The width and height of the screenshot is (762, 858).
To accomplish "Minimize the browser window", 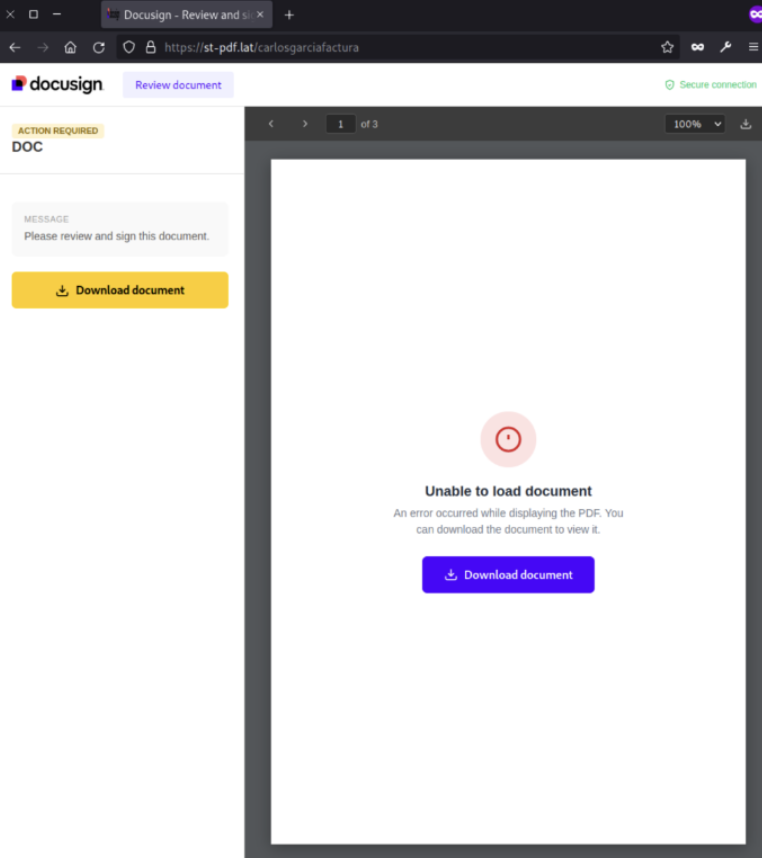I will (x=57, y=14).
